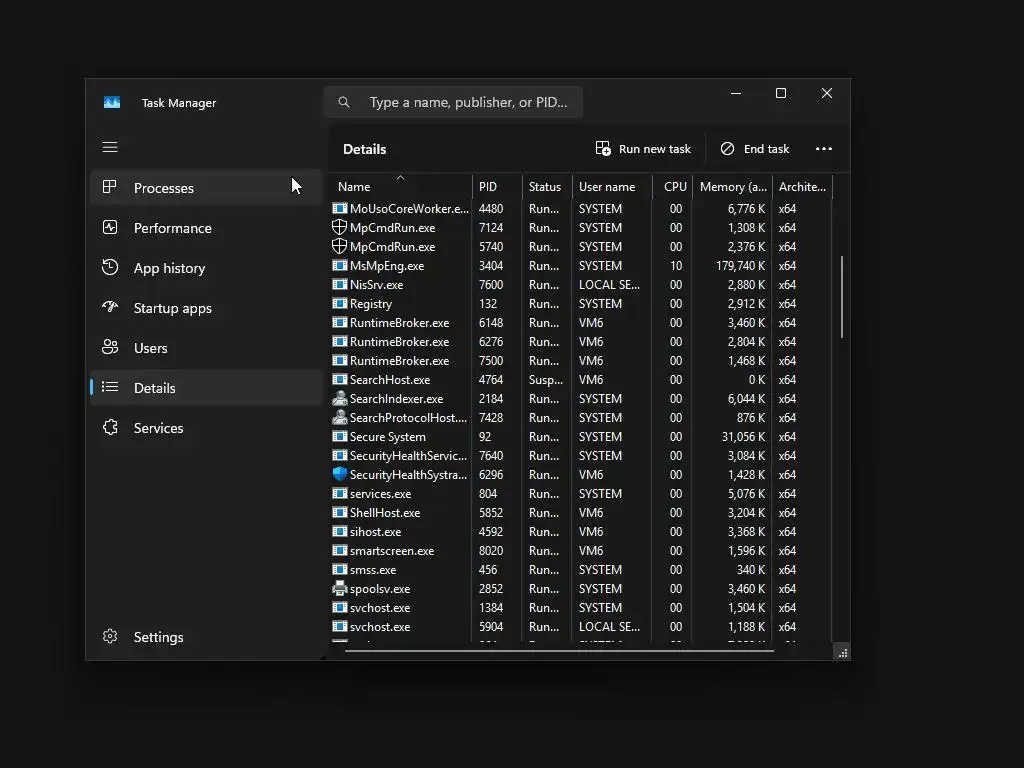Click the Registry process icon

pyautogui.click(x=340, y=303)
